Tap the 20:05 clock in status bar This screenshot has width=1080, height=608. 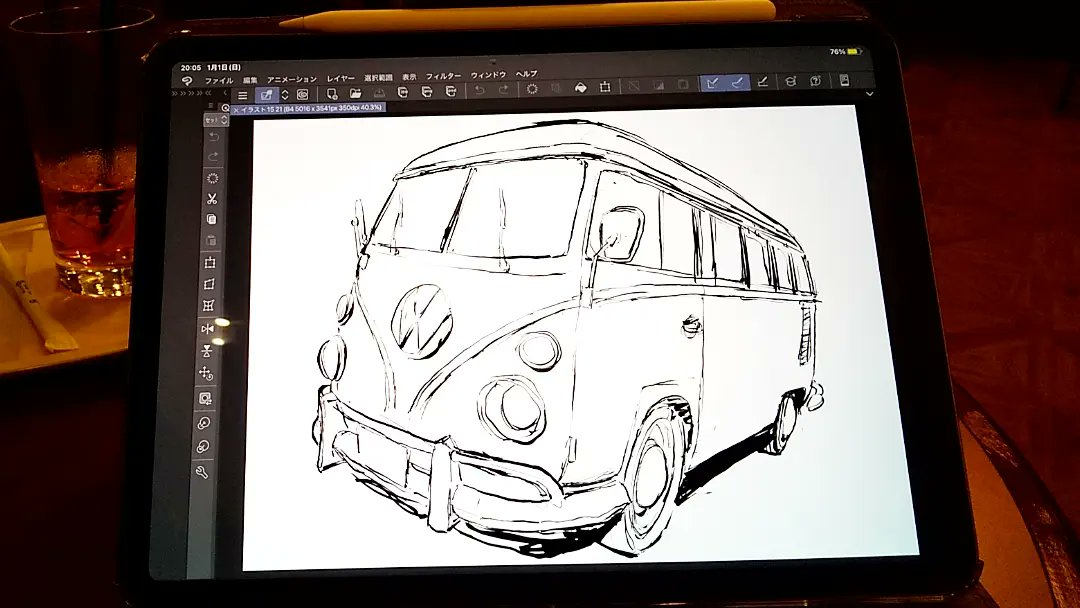[x=190, y=68]
